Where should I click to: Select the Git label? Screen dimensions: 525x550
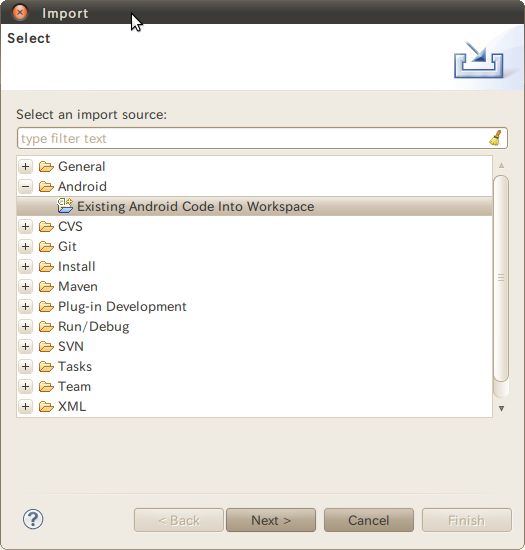click(67, 246)
